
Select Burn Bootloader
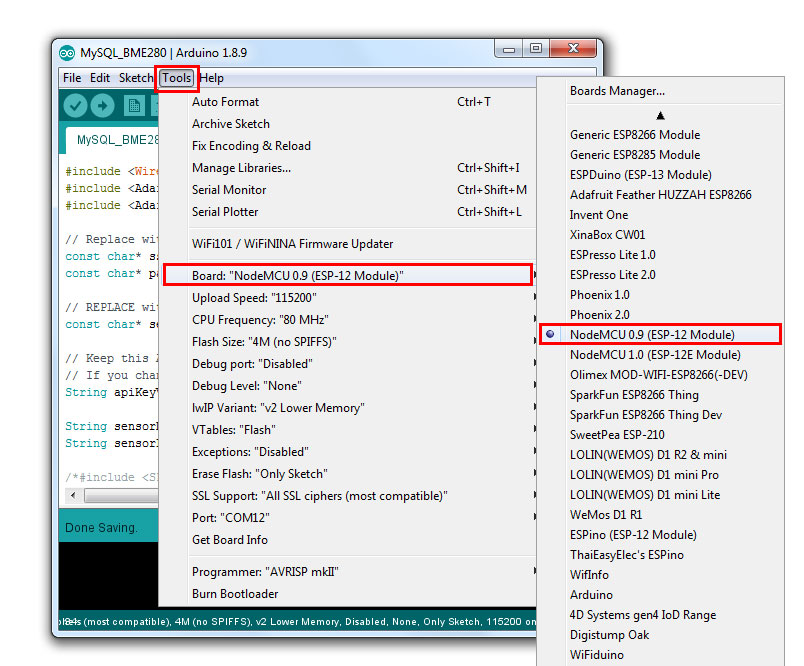pyautogui.click(x=349, y=594)
